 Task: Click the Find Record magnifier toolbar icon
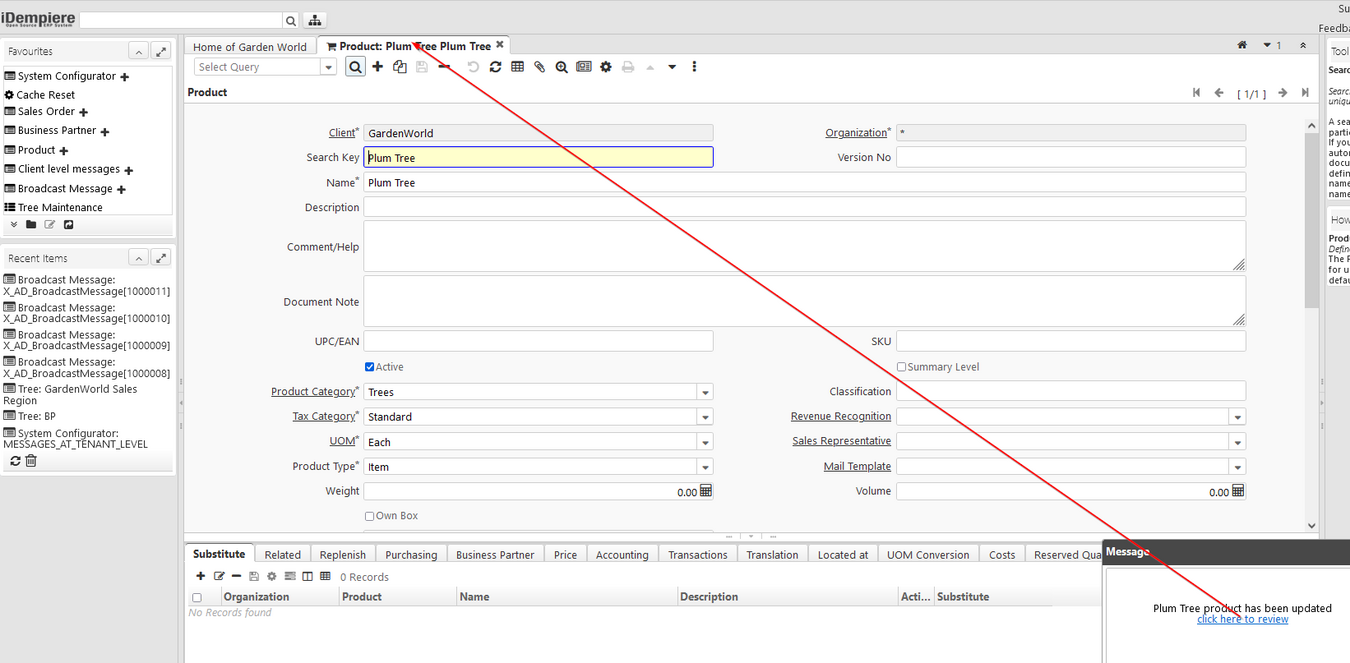[355, 67]
